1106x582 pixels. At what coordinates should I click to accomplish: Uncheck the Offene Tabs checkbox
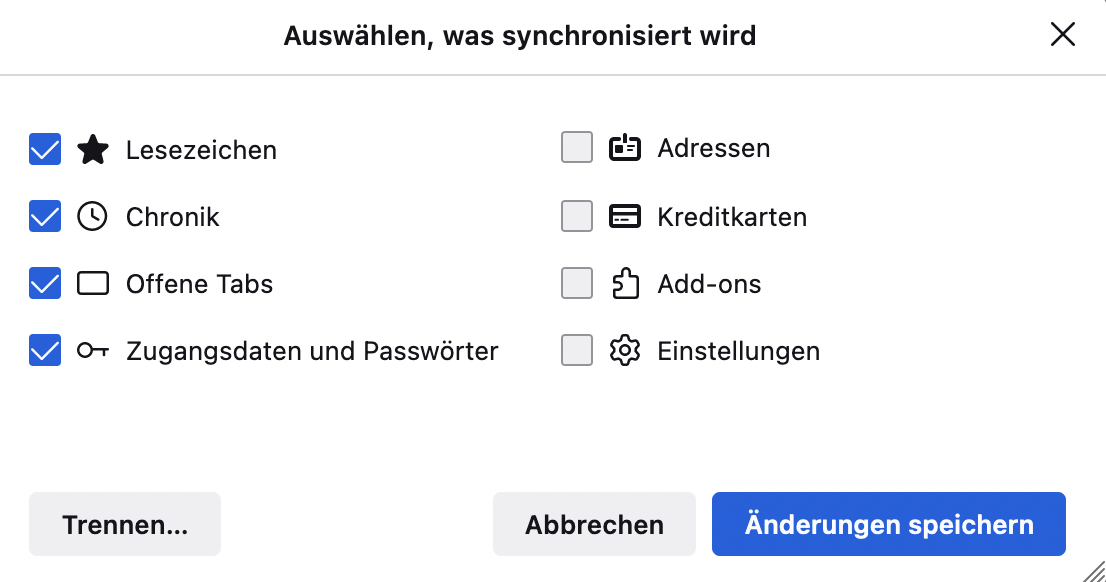[x=45, y=284]
